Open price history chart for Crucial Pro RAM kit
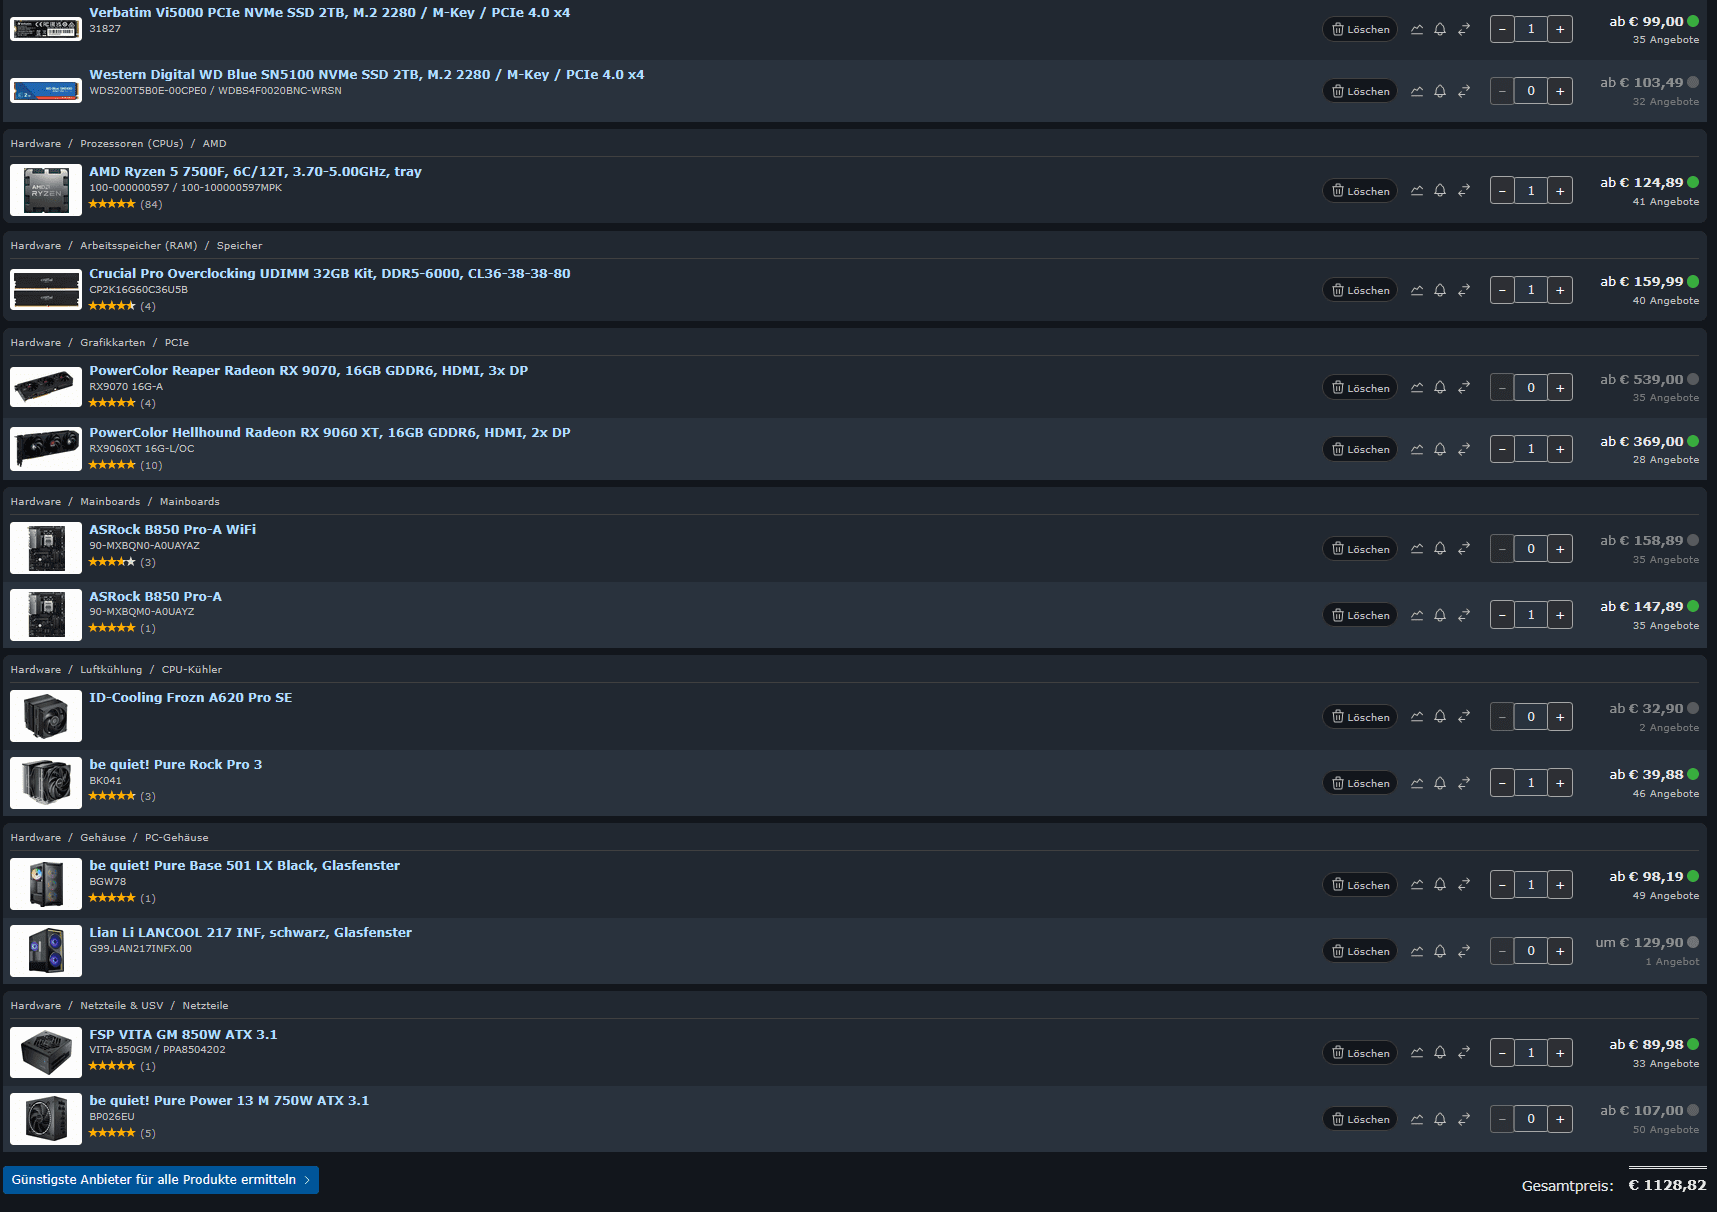Viewport: 1717px width, 1212px height. point(1417,290)
